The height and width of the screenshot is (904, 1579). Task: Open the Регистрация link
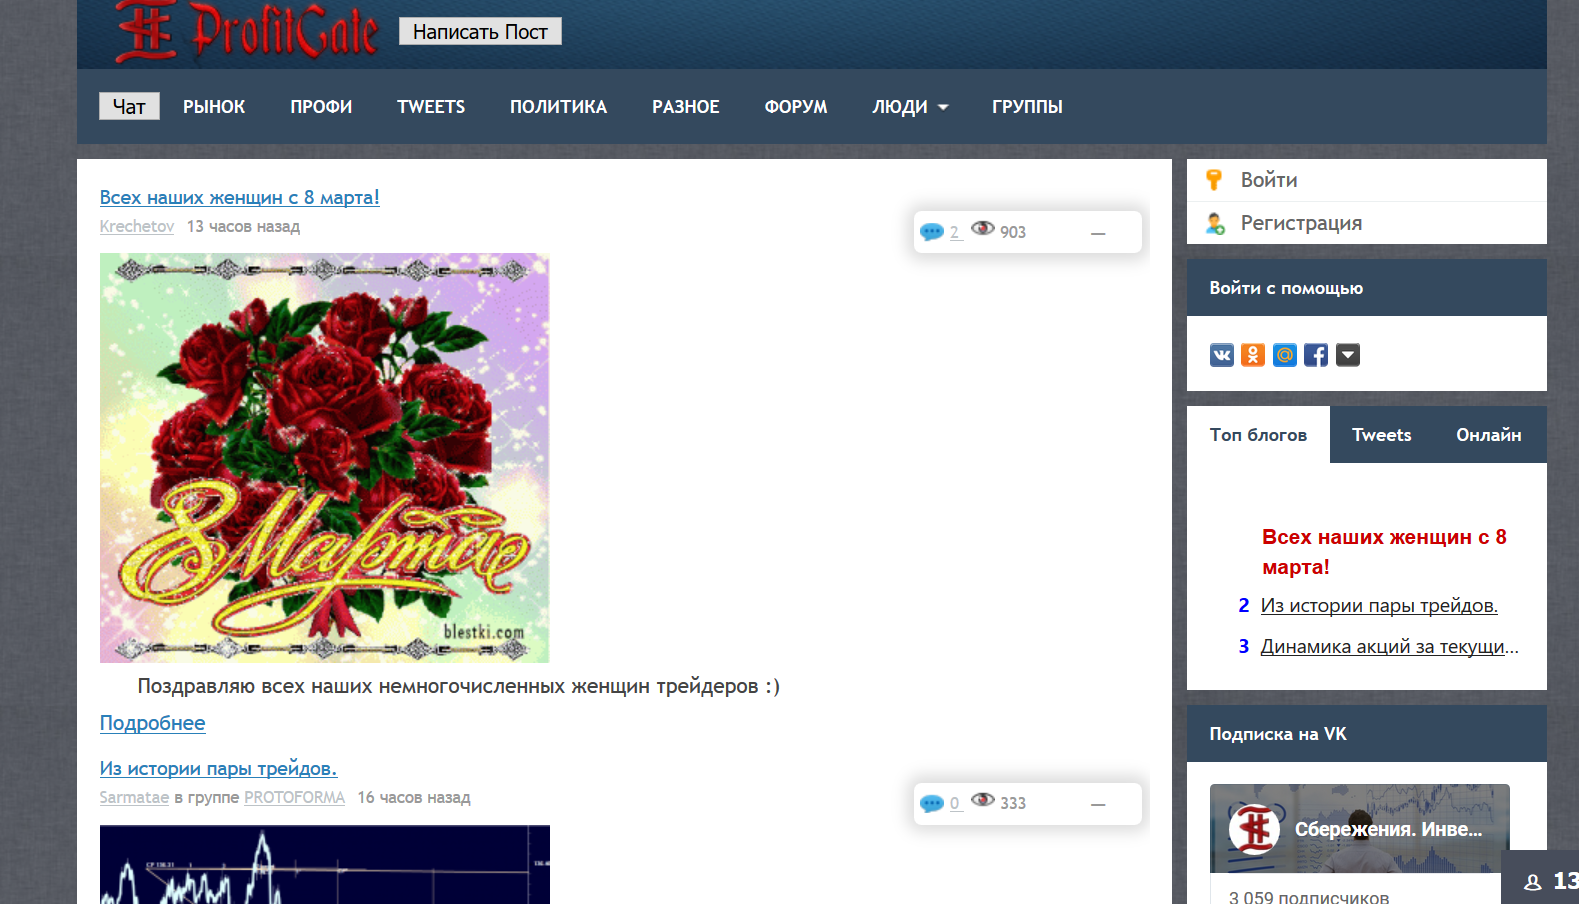pos(1301,223)
